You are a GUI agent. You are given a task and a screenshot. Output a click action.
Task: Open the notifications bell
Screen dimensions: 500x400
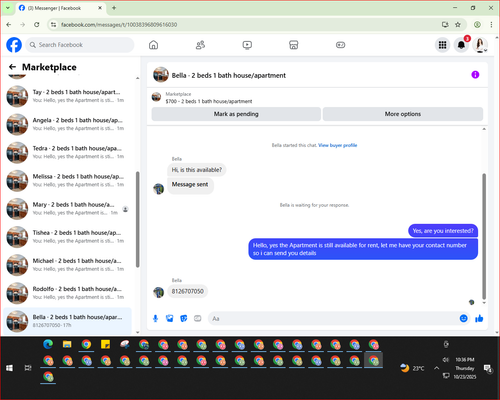tap(461, 45)
